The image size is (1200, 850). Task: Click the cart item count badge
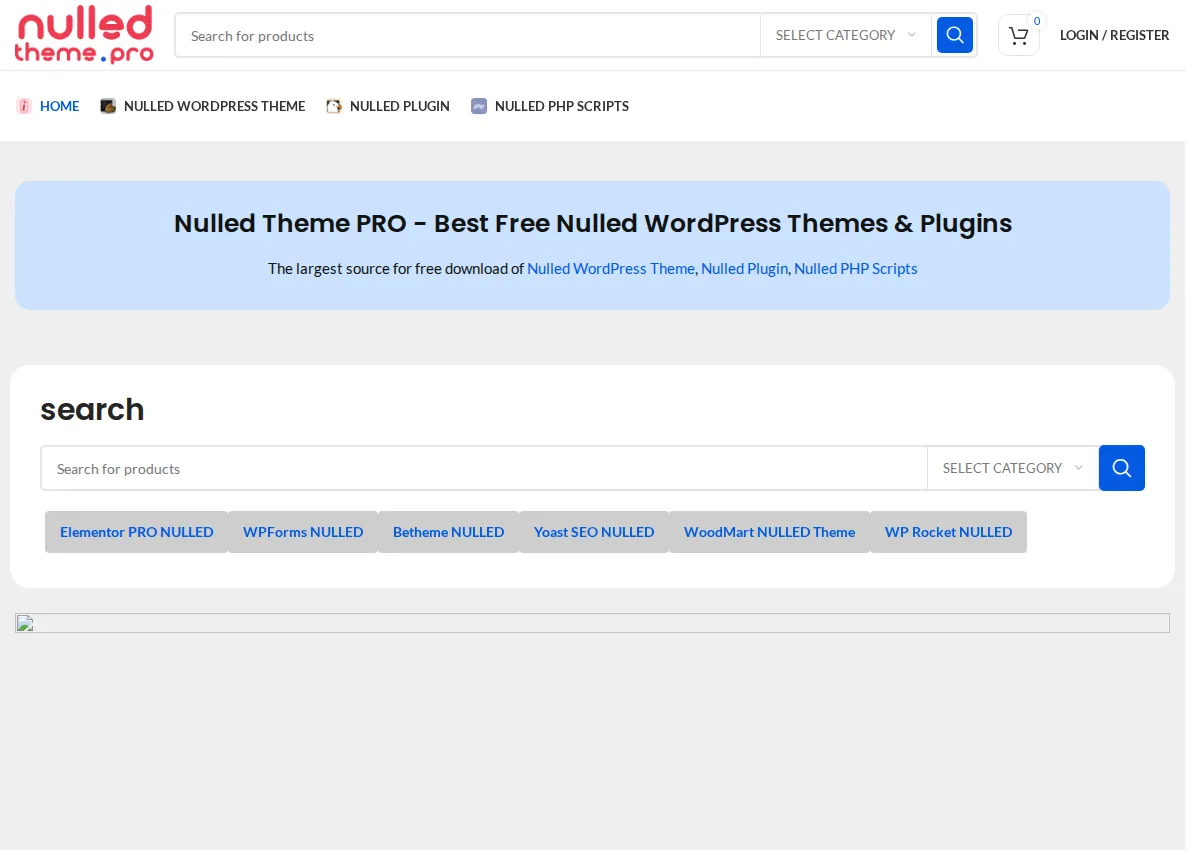coord(1037,21)
